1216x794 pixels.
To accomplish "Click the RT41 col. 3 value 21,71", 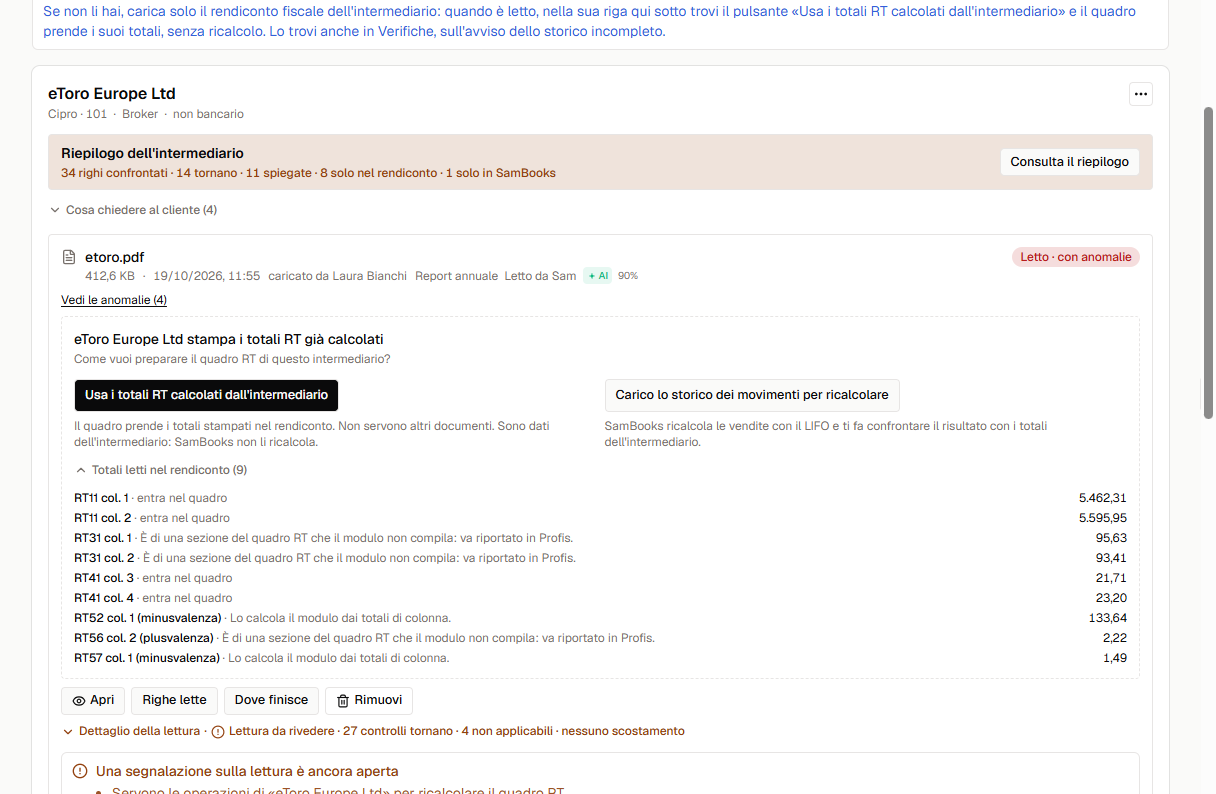I will [1111, 578].
